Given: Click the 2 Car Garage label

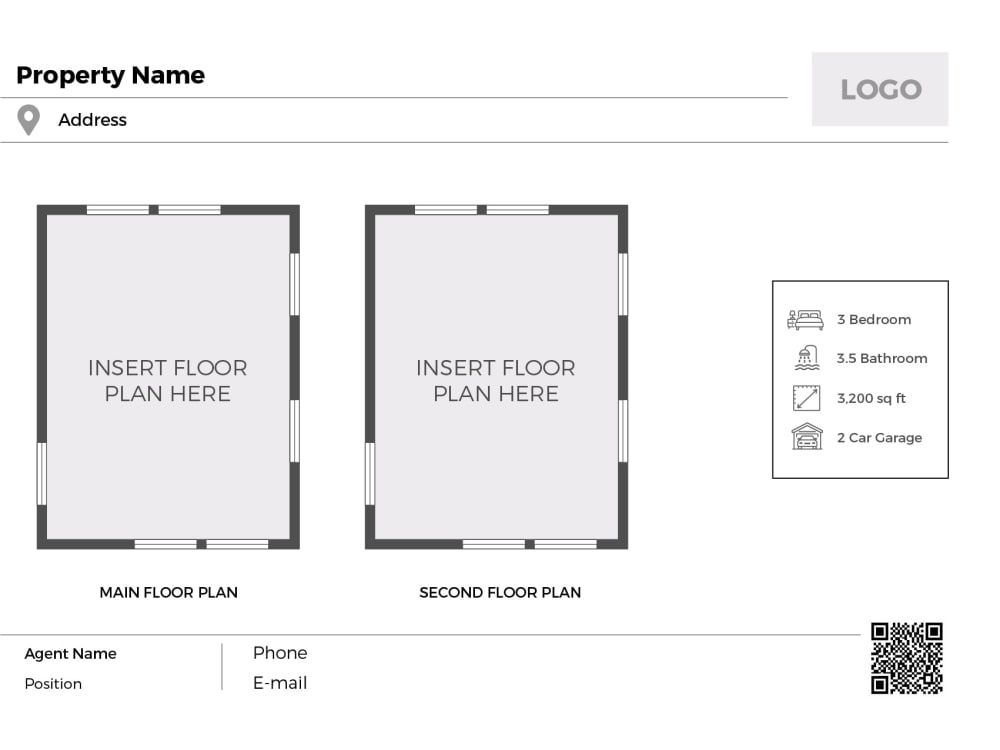Looking at the screenshot, I should click(879, 438).
